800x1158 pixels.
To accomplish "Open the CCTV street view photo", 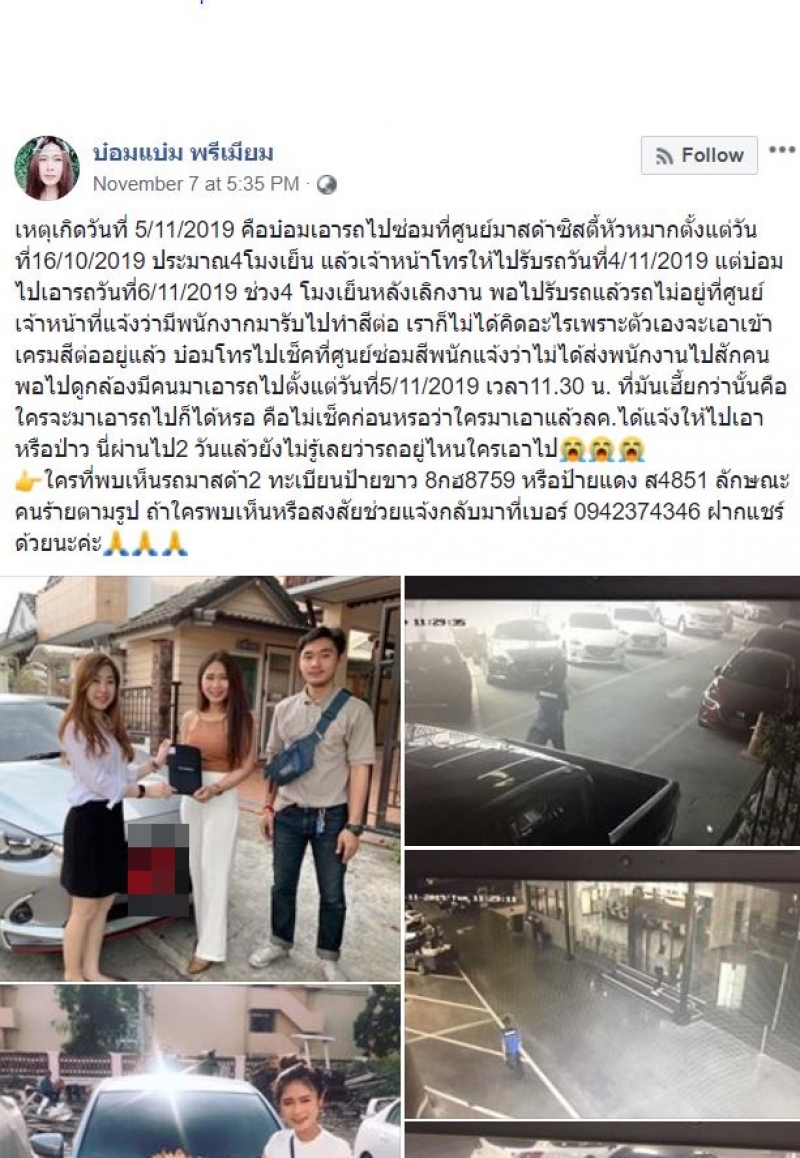I will pyautogui.click(x=602, y=984).
